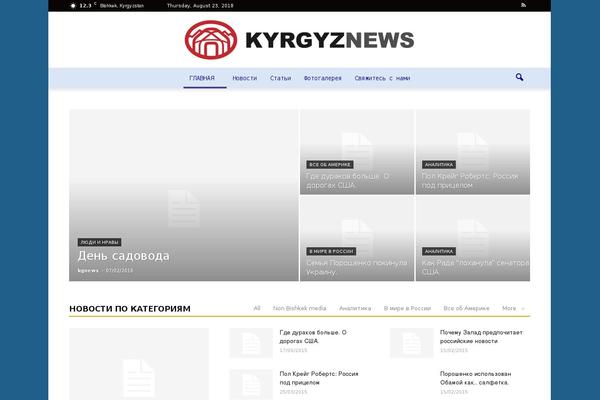This screenshot has width=600, height=400.
Task: Select the All category filter
Action: click(257, 308)
